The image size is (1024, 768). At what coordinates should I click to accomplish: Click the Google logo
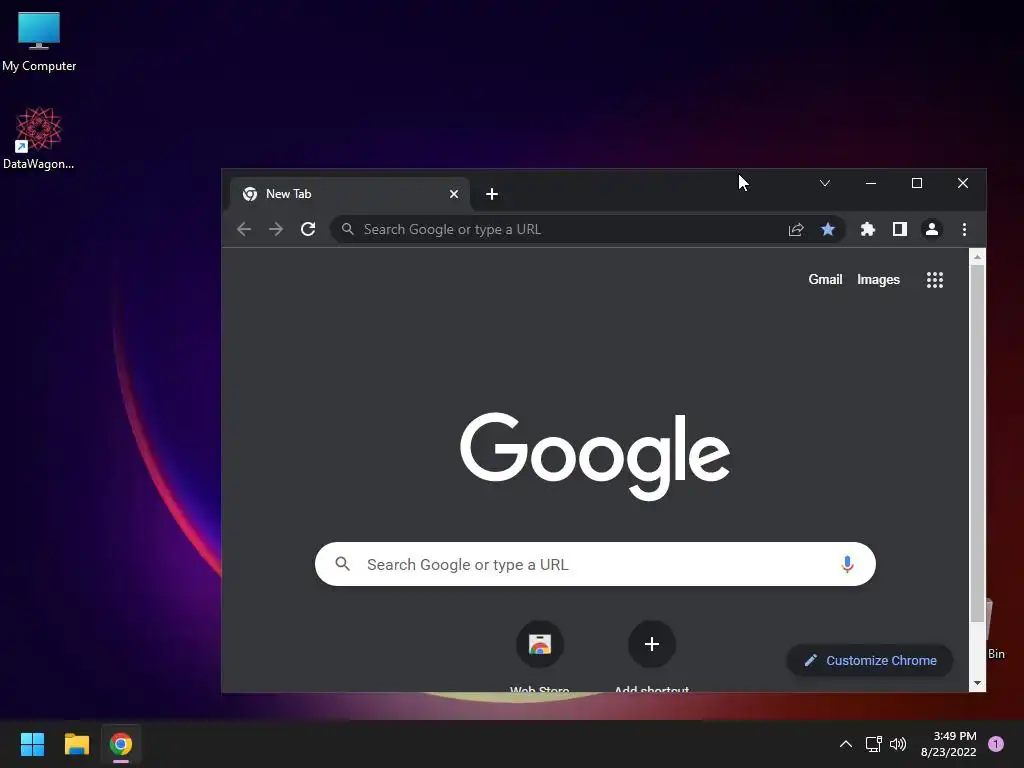point(595,456)
